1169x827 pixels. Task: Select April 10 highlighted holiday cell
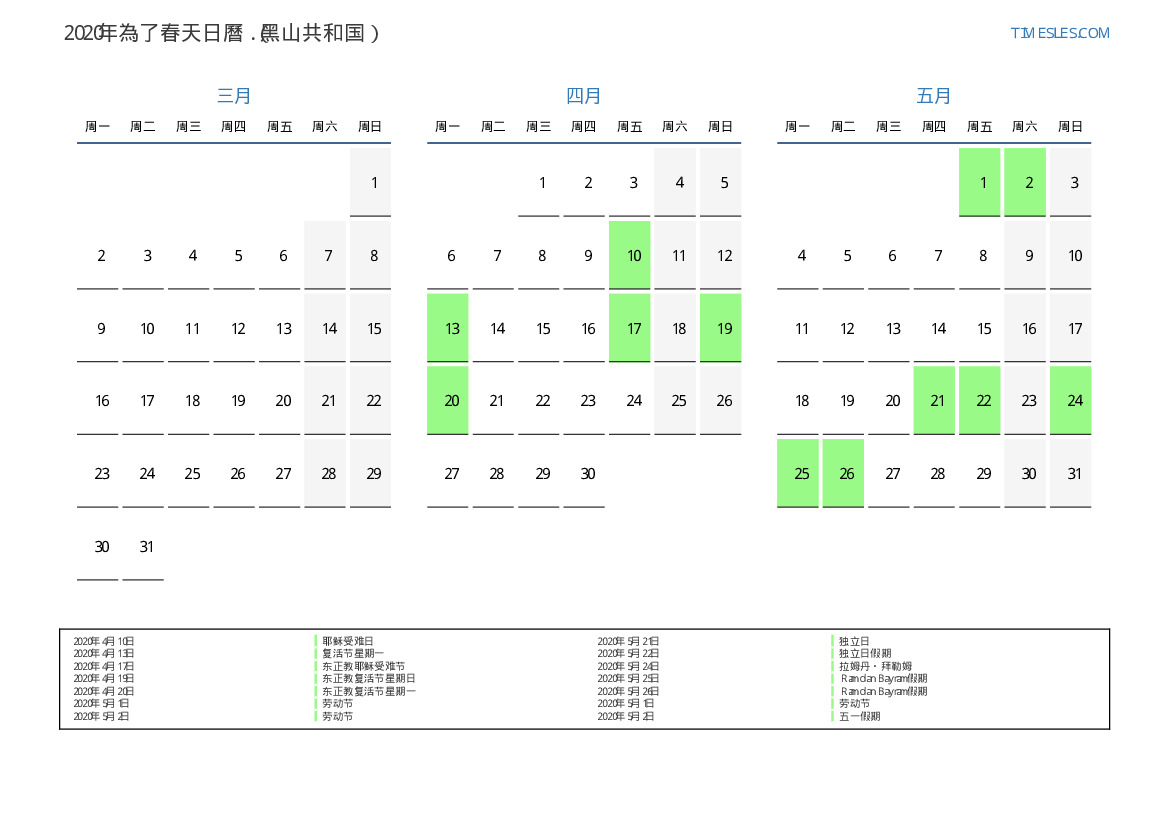coord(630,255)
